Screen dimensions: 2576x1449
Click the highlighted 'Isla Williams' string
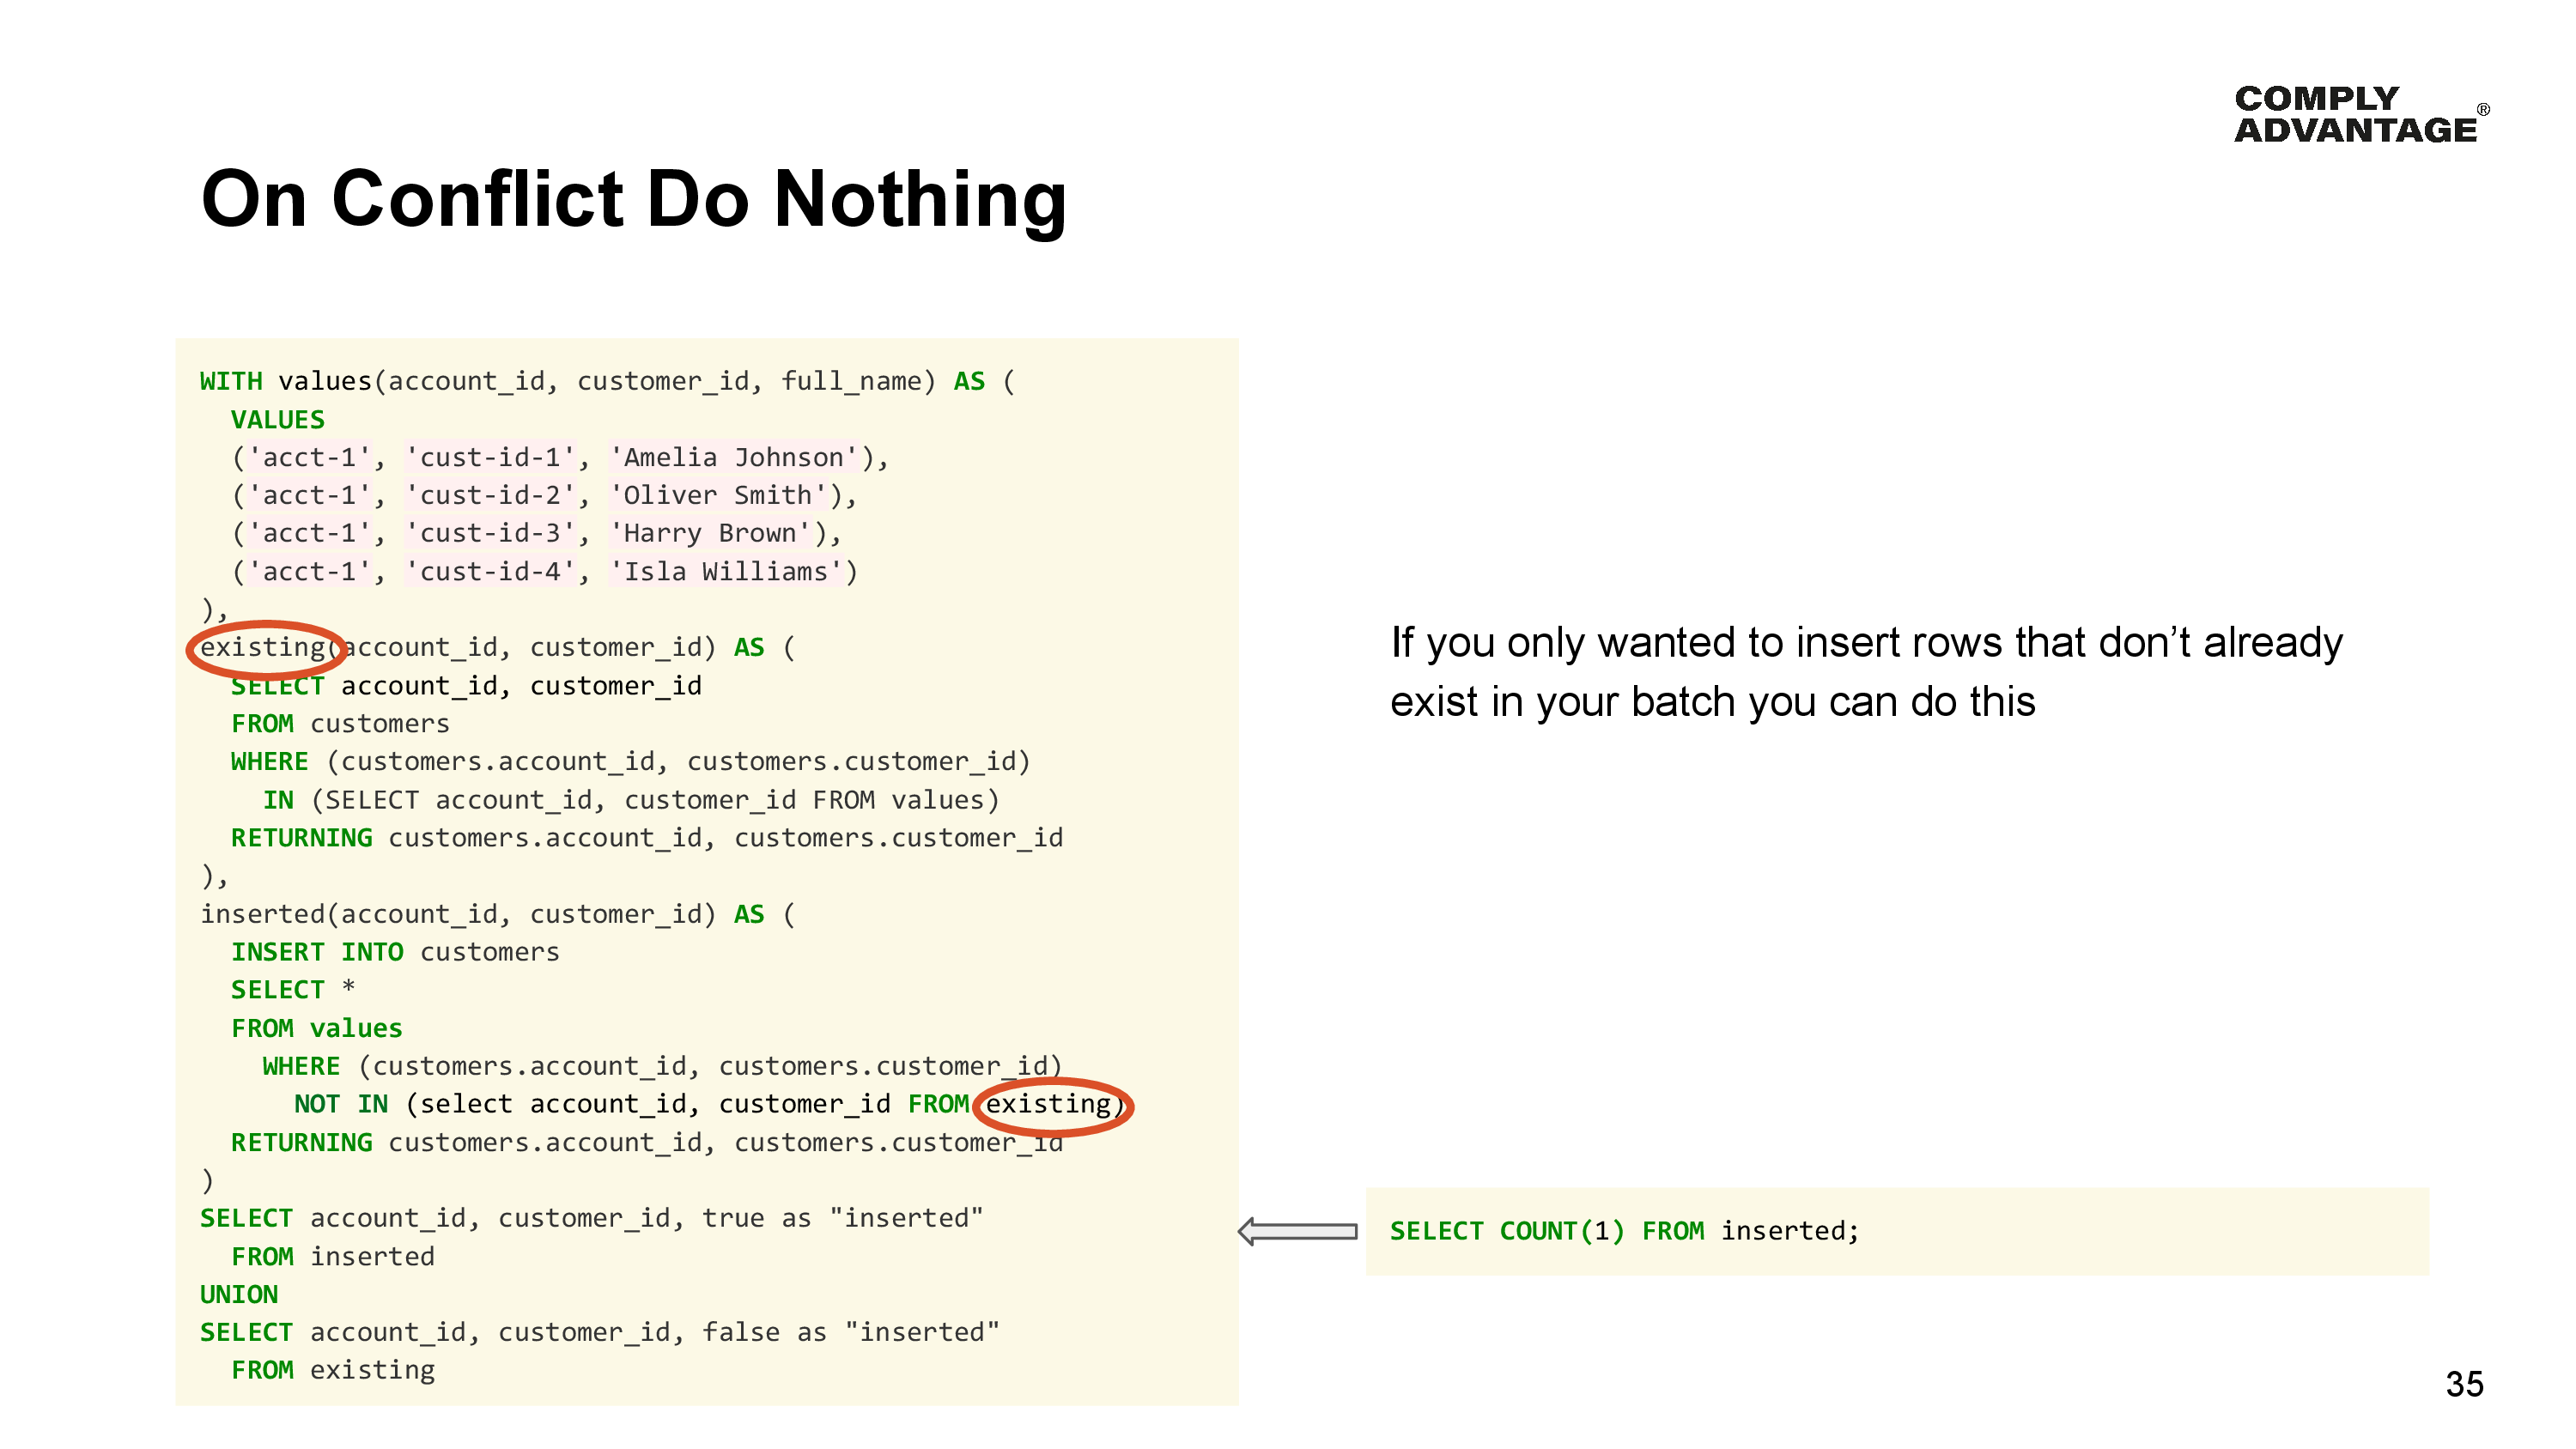pyautogui.click(x=731, y=571)
